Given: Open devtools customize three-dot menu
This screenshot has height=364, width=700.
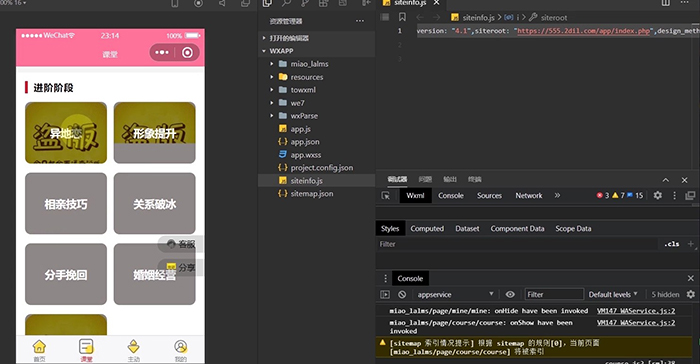Looking at the screenshot, I should pos(675,195).
